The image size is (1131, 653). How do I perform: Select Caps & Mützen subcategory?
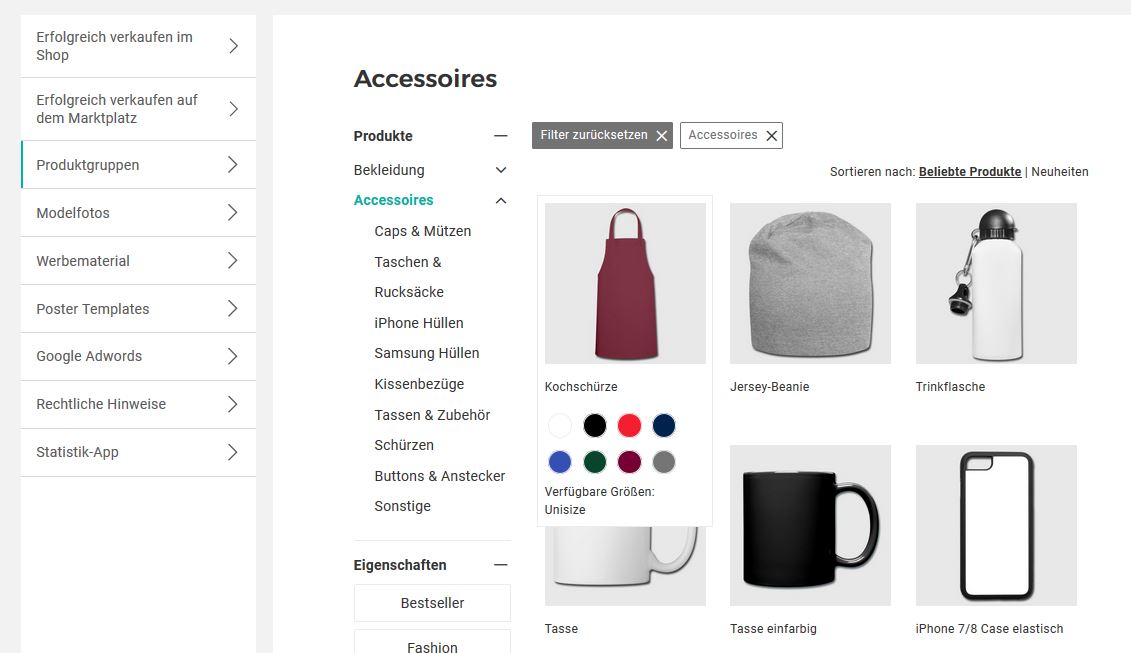422,231
